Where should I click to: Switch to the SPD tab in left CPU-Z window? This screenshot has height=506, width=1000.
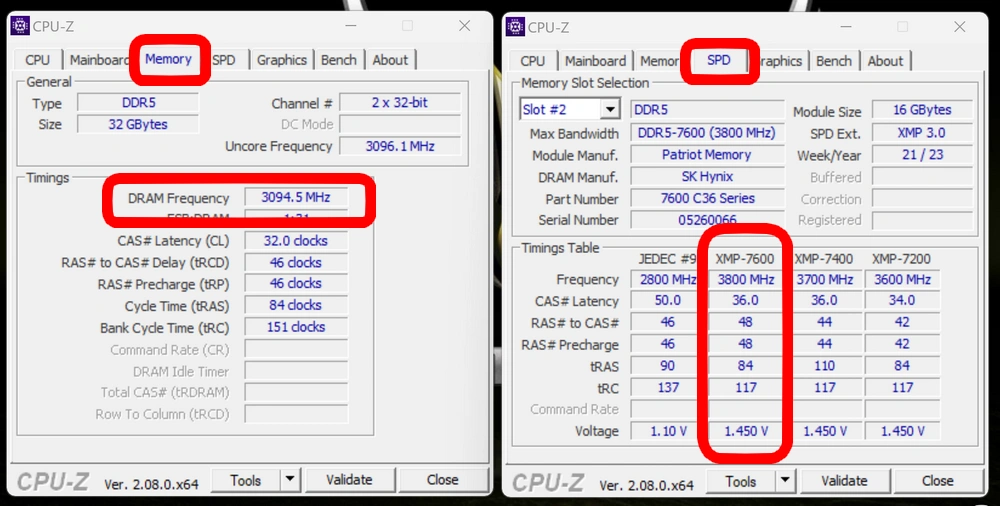tap(224, 60)
